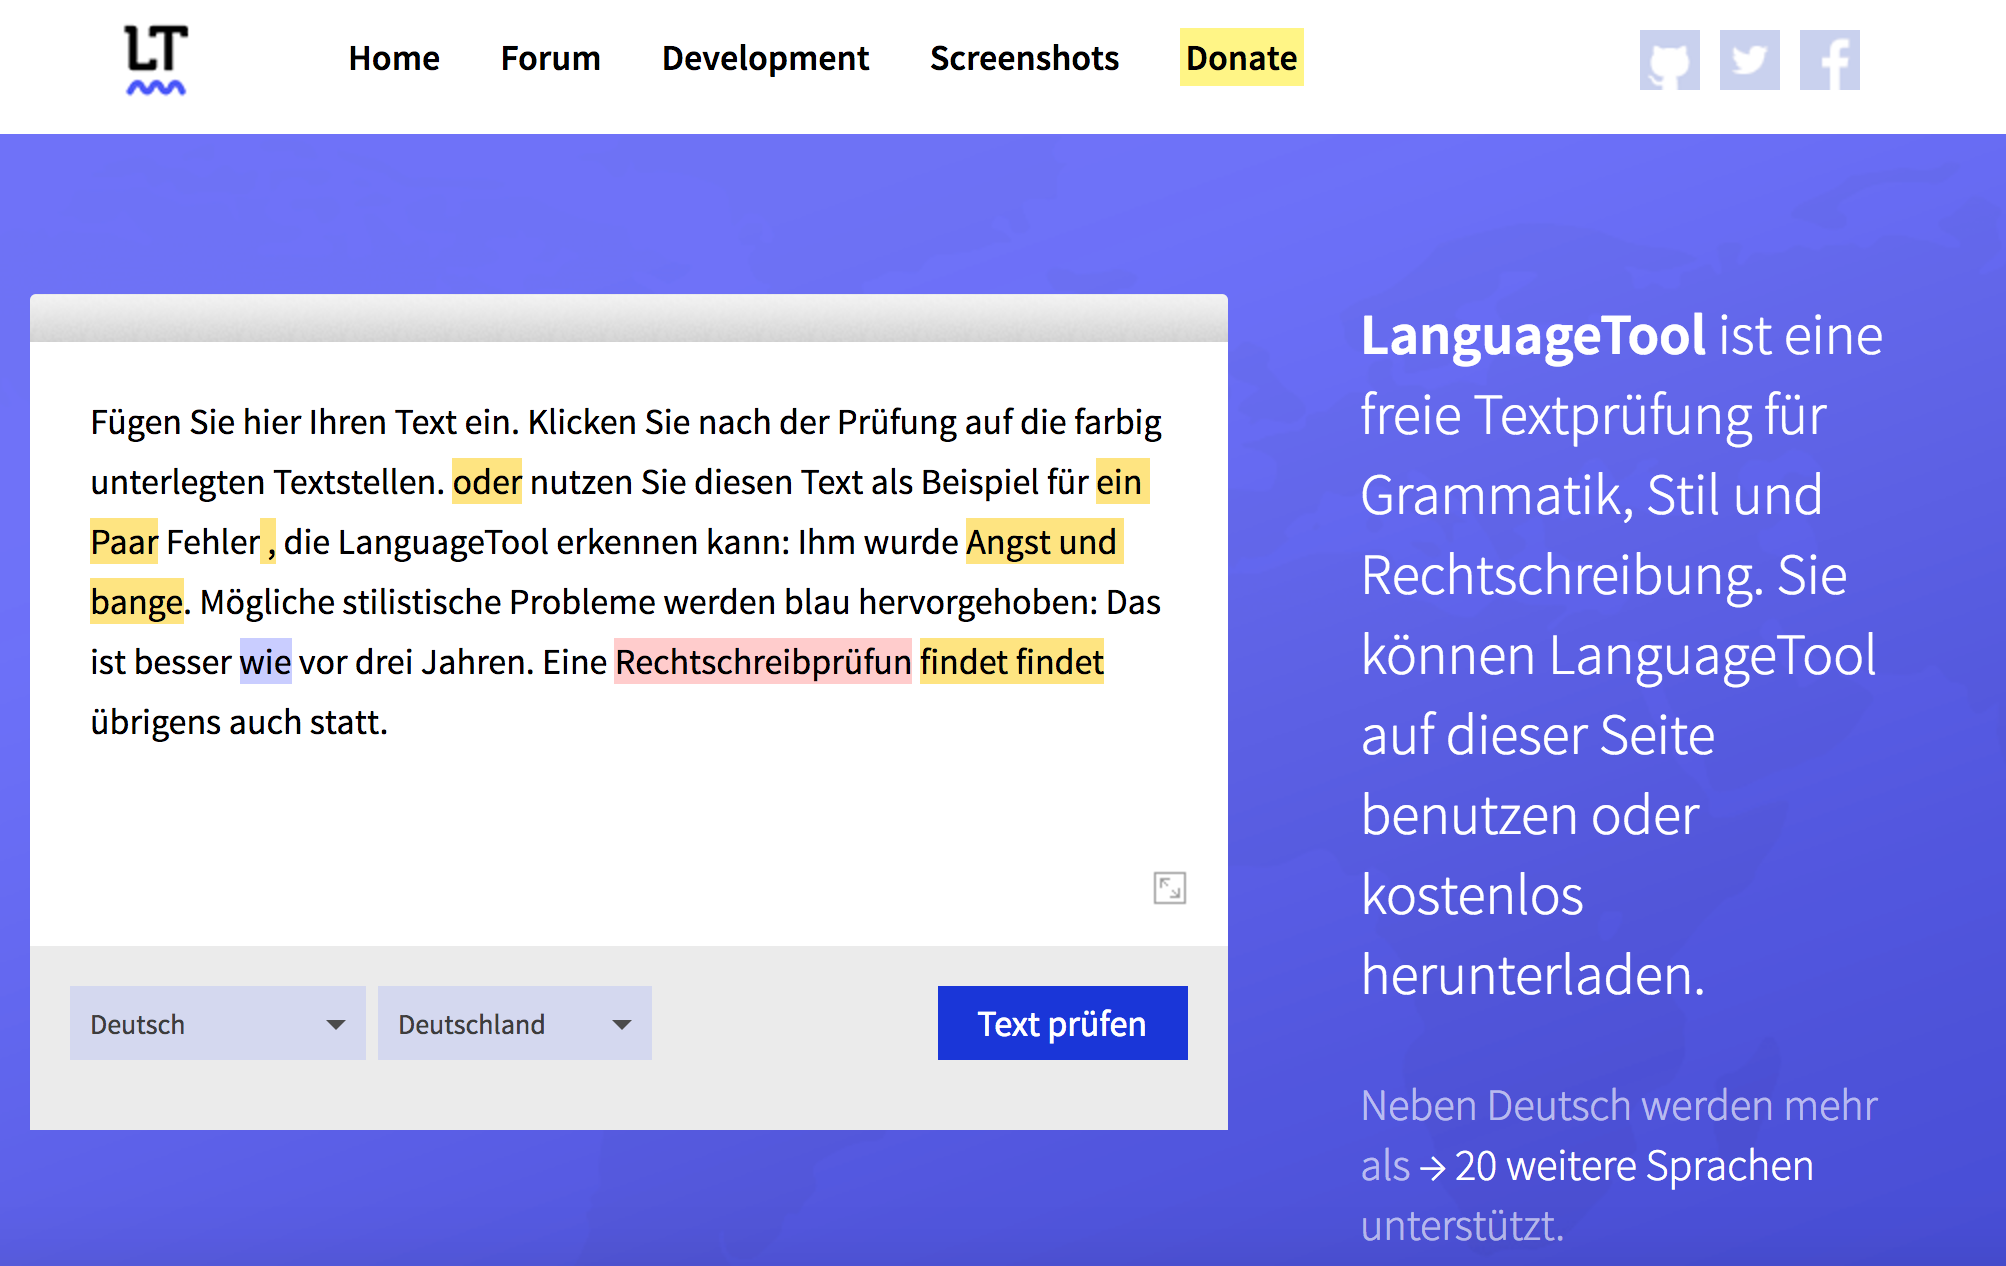Screen dimensions: 2006x1266
Task: Open the GitHub icon link
Action: coord(1669,60)
